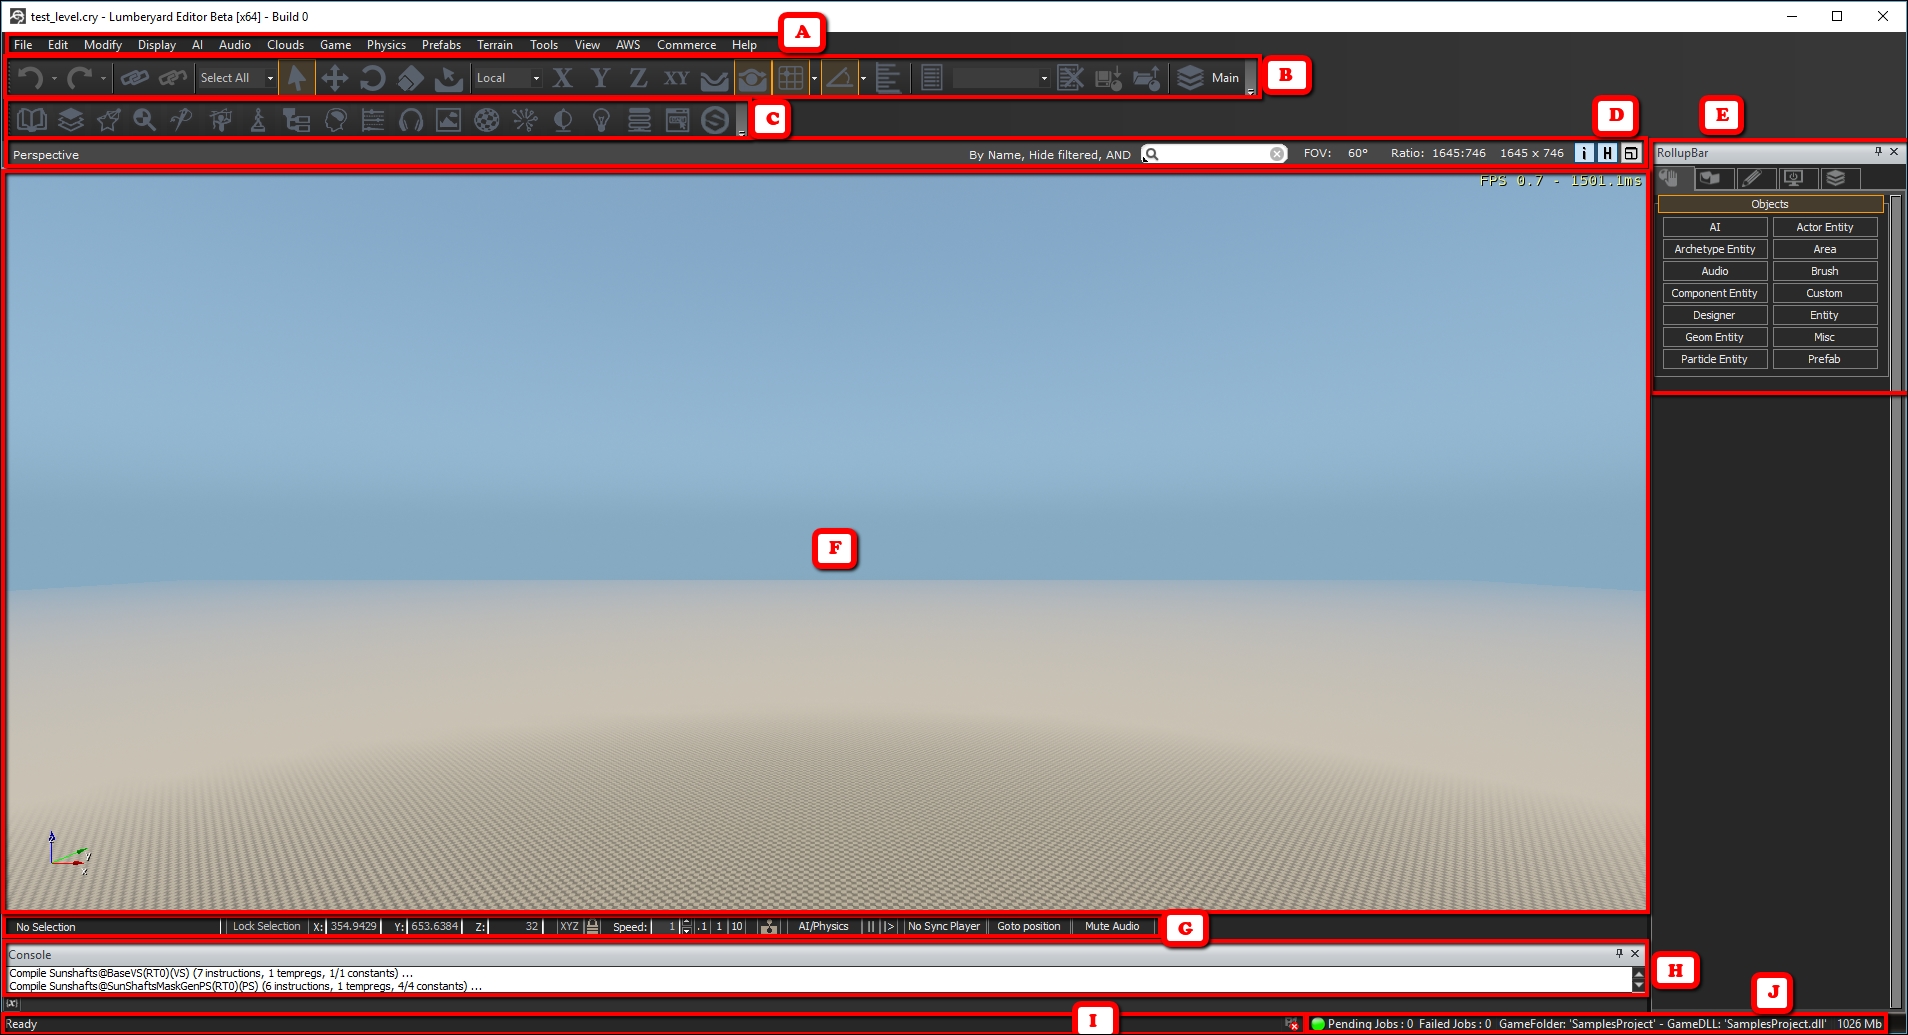Click the Undo arrow icon
This screenshot has height=1035, width=1908.
[30, 78]
